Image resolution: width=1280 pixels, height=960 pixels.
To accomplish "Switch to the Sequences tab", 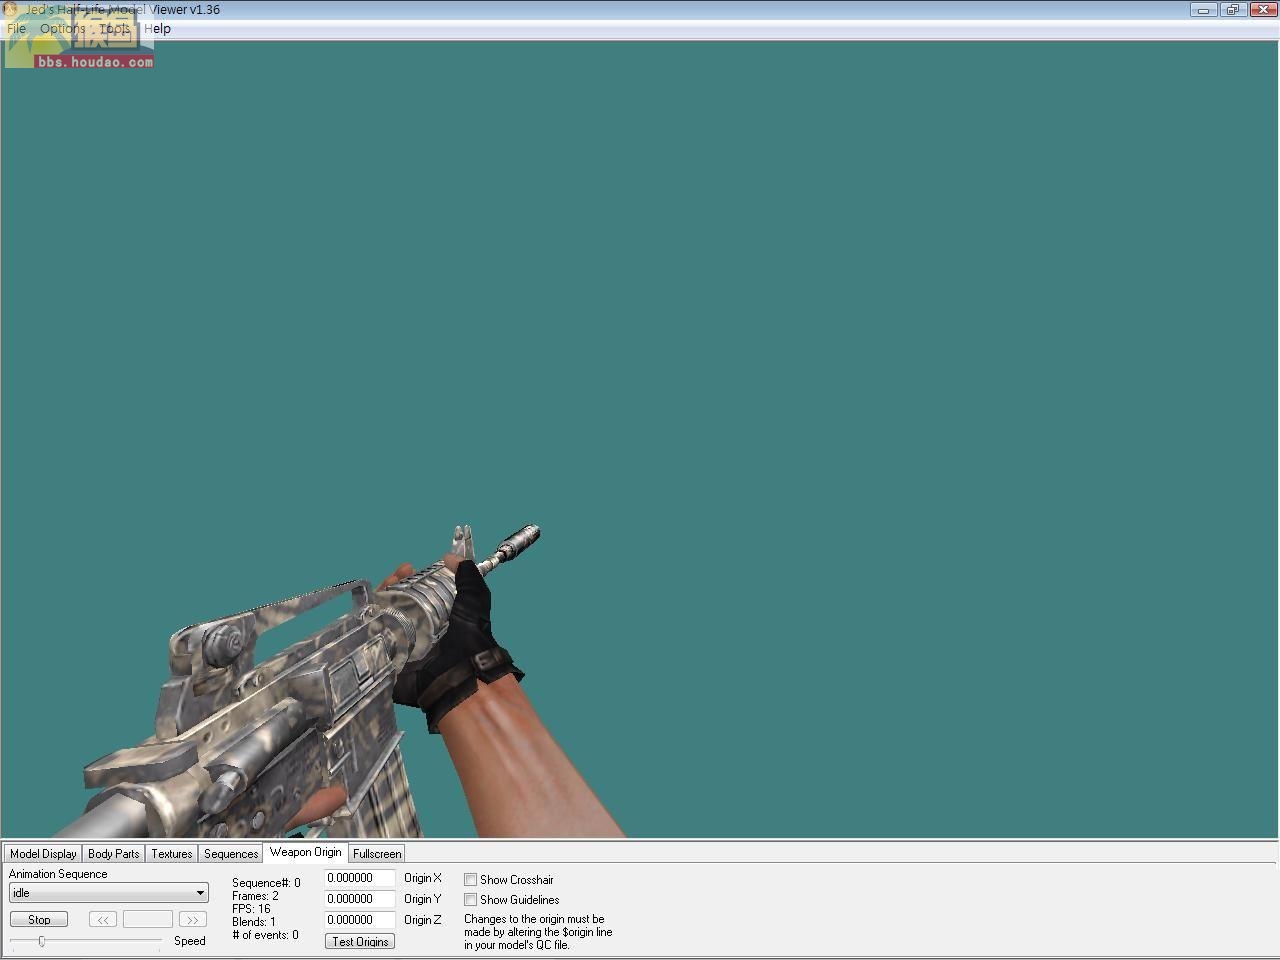I will click(x=231, y=854).
